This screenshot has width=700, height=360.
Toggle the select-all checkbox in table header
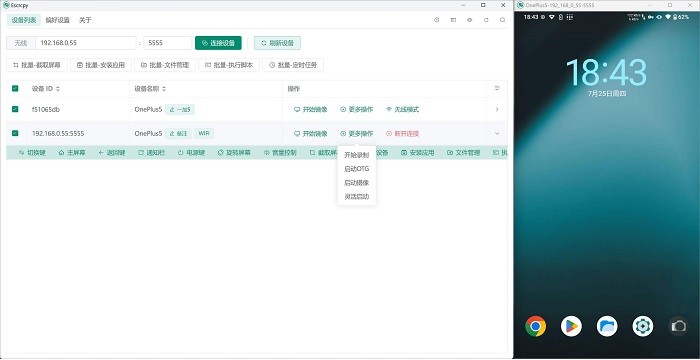(x=15, y=88)
